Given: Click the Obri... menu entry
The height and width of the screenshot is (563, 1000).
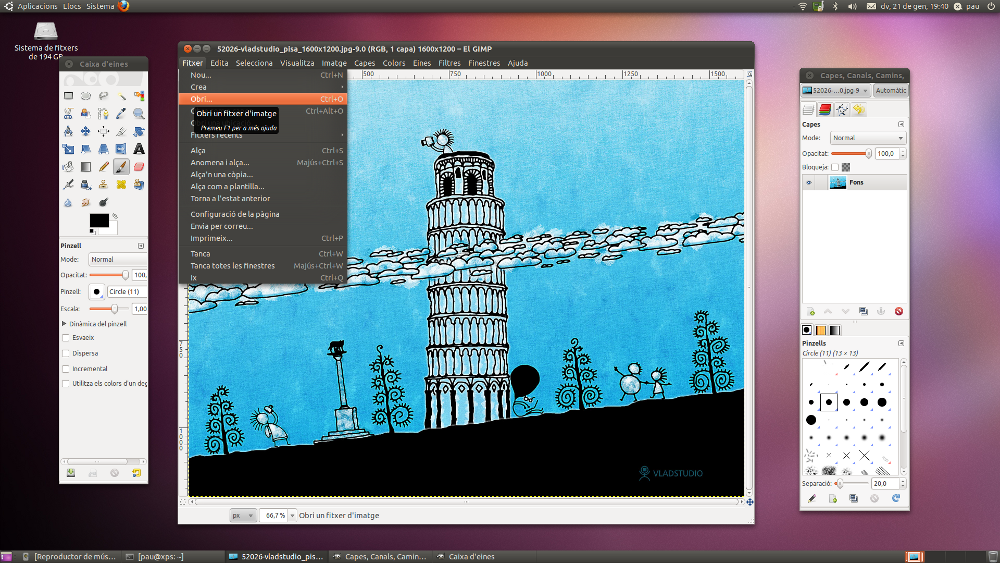Looking at the screenshot, I should [x=263, y=99].
